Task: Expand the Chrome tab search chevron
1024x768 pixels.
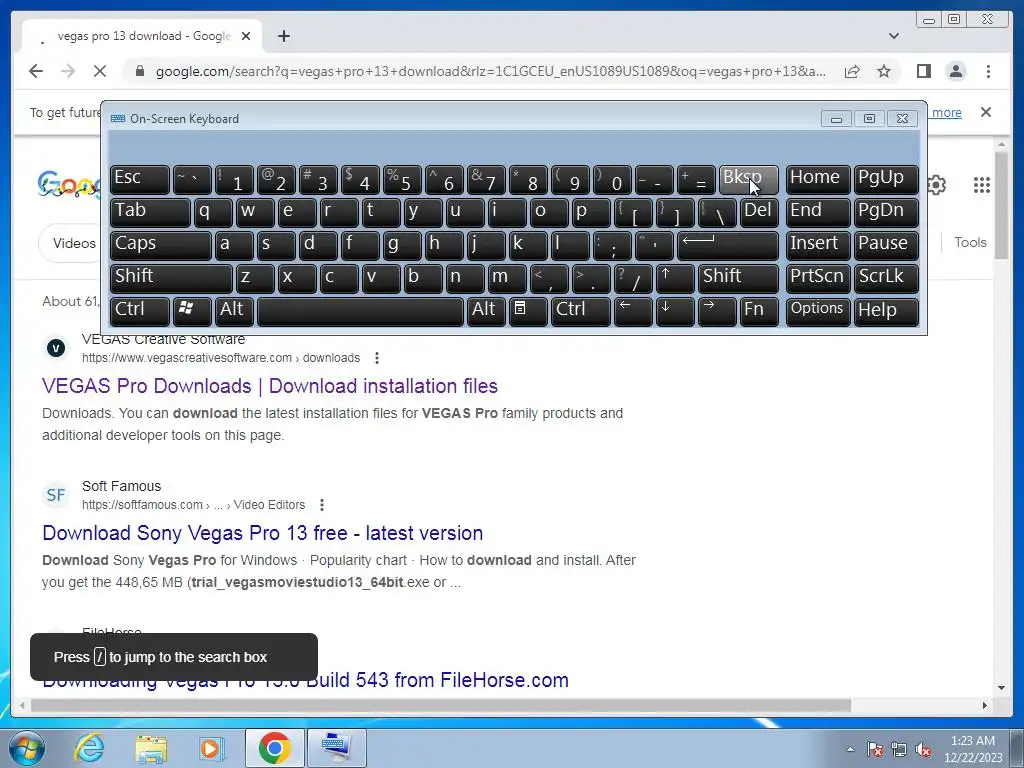Action: pyautogui.click(x=894, y=36)
